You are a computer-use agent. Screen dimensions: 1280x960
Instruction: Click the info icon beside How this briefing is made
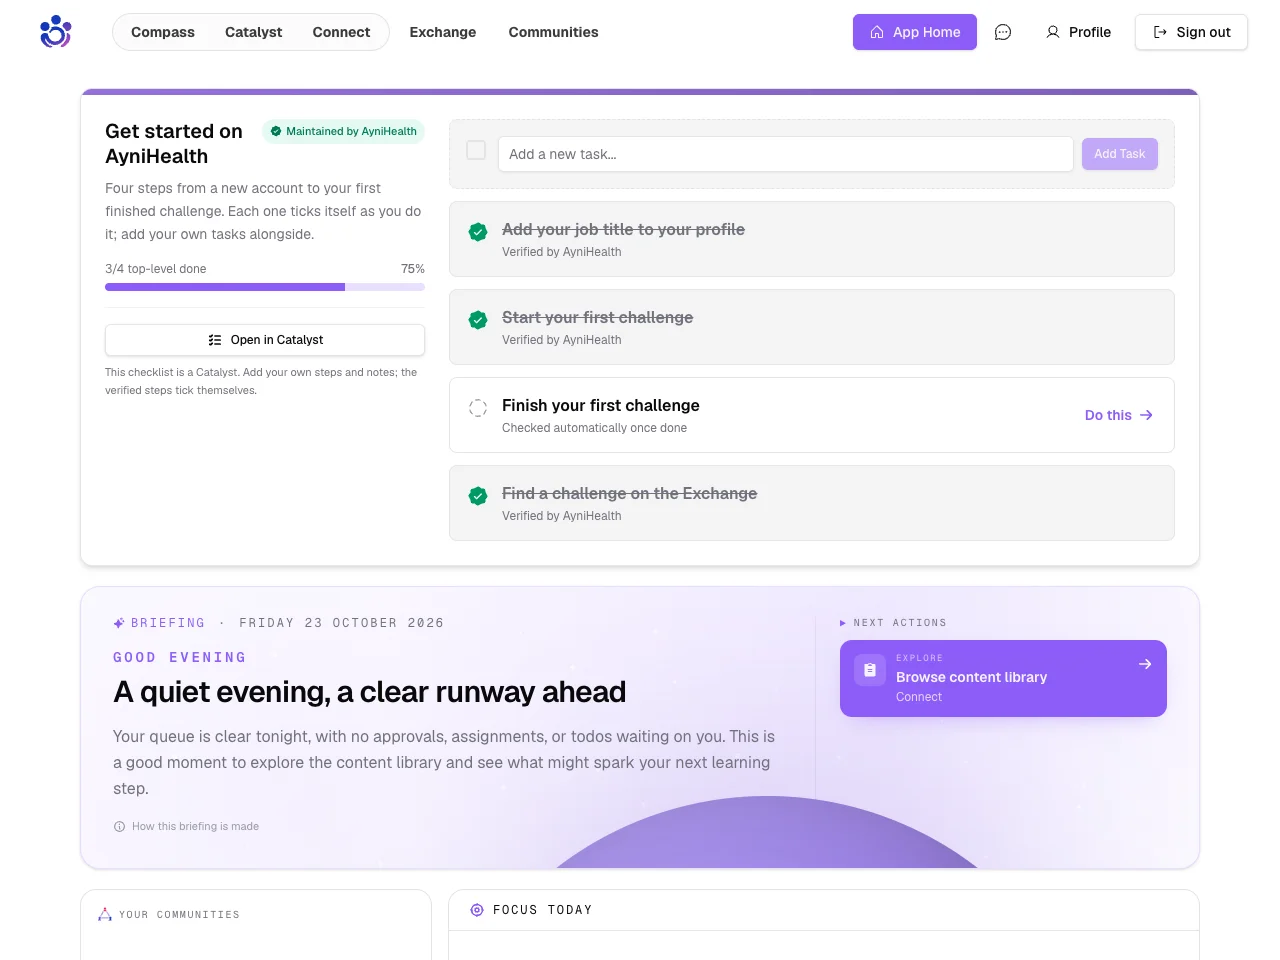click(120, 826)
